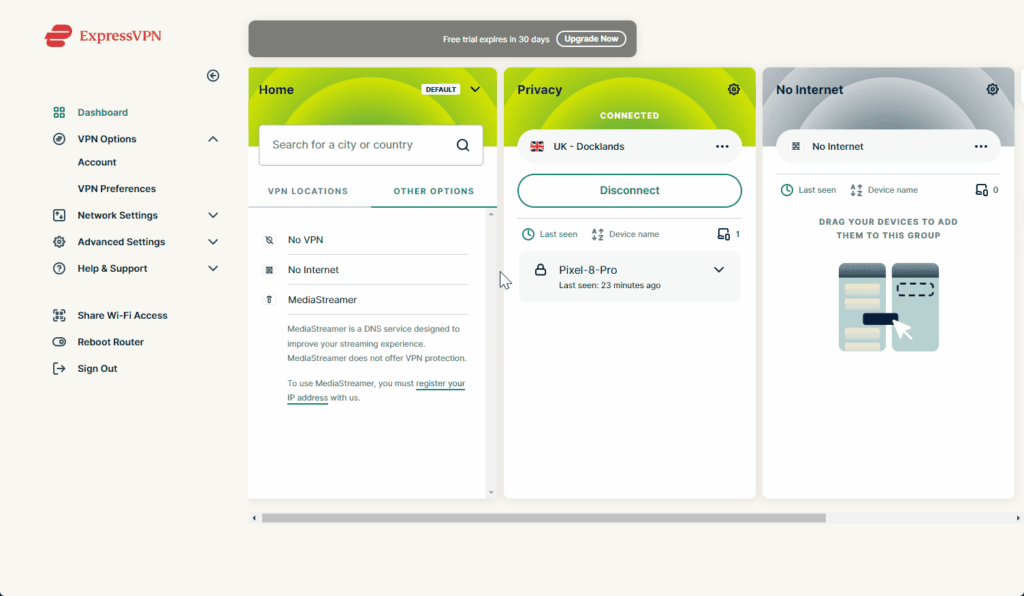Click the Reboot Router sidebar item
This screenshot has height=596, width=1024.
tap(110, 342)
